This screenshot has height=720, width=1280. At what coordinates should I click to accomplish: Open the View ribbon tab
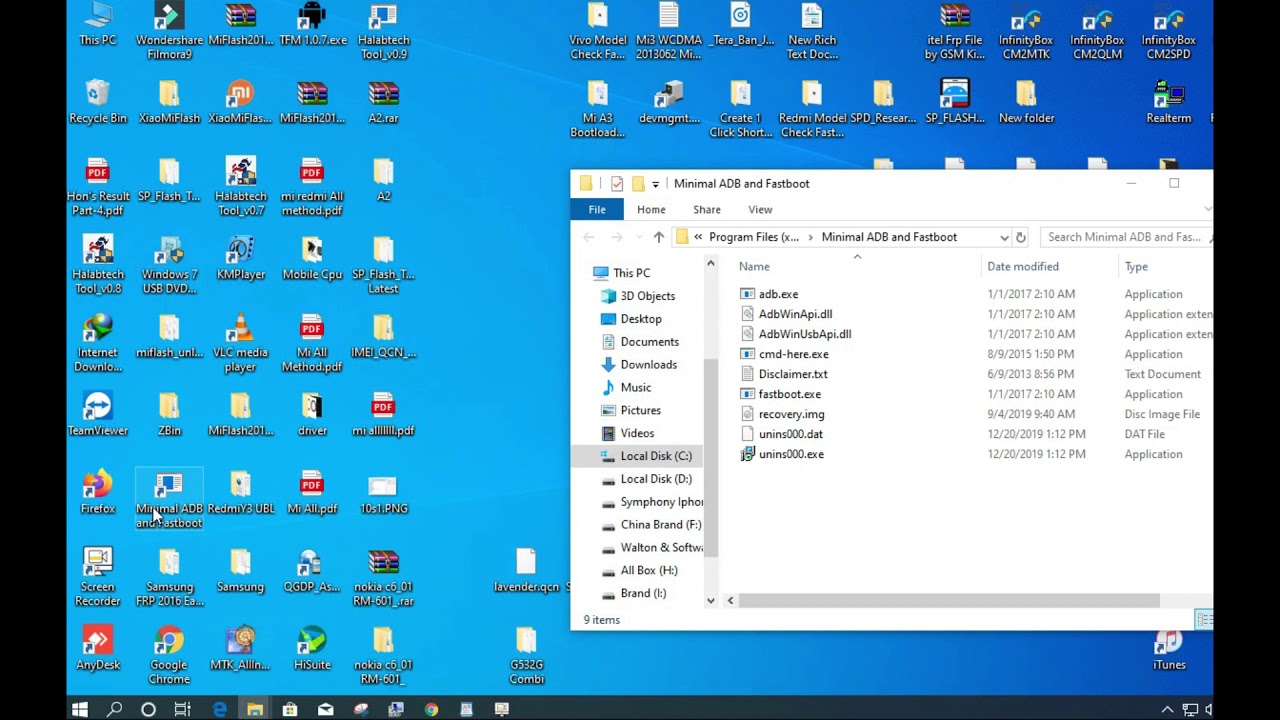coord(760,209)
